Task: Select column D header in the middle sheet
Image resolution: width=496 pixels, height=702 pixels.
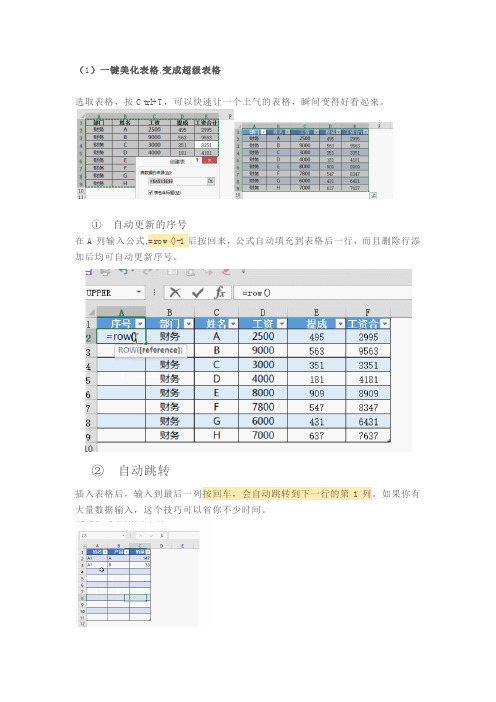Action: coord(263,312)
